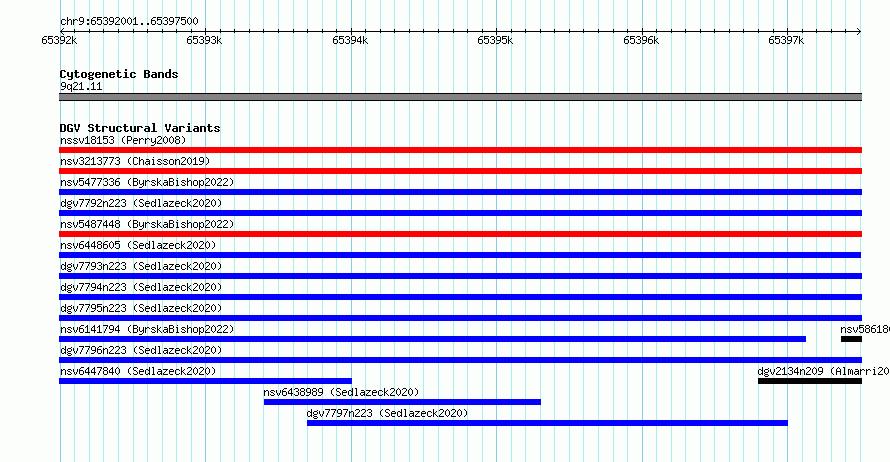Click the 65392k ruler tick label
Viewport: 890px width, 462px height.
(x=59, y=40)
